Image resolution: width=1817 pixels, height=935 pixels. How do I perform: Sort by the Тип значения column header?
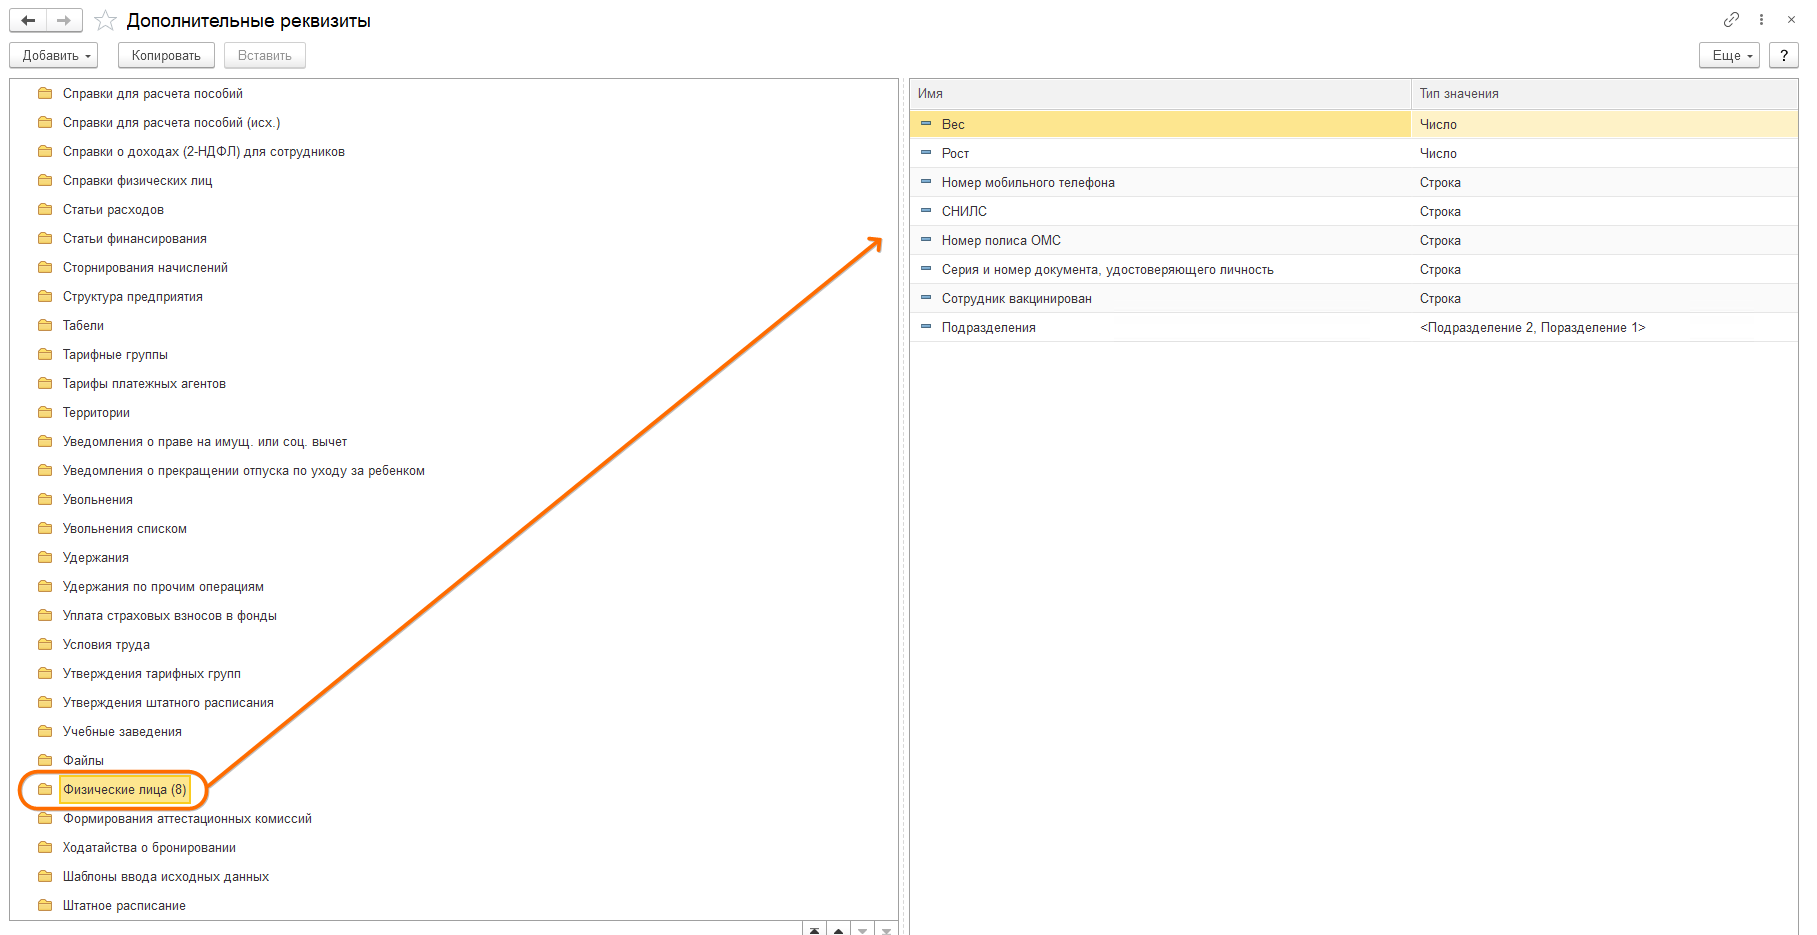1604,93
